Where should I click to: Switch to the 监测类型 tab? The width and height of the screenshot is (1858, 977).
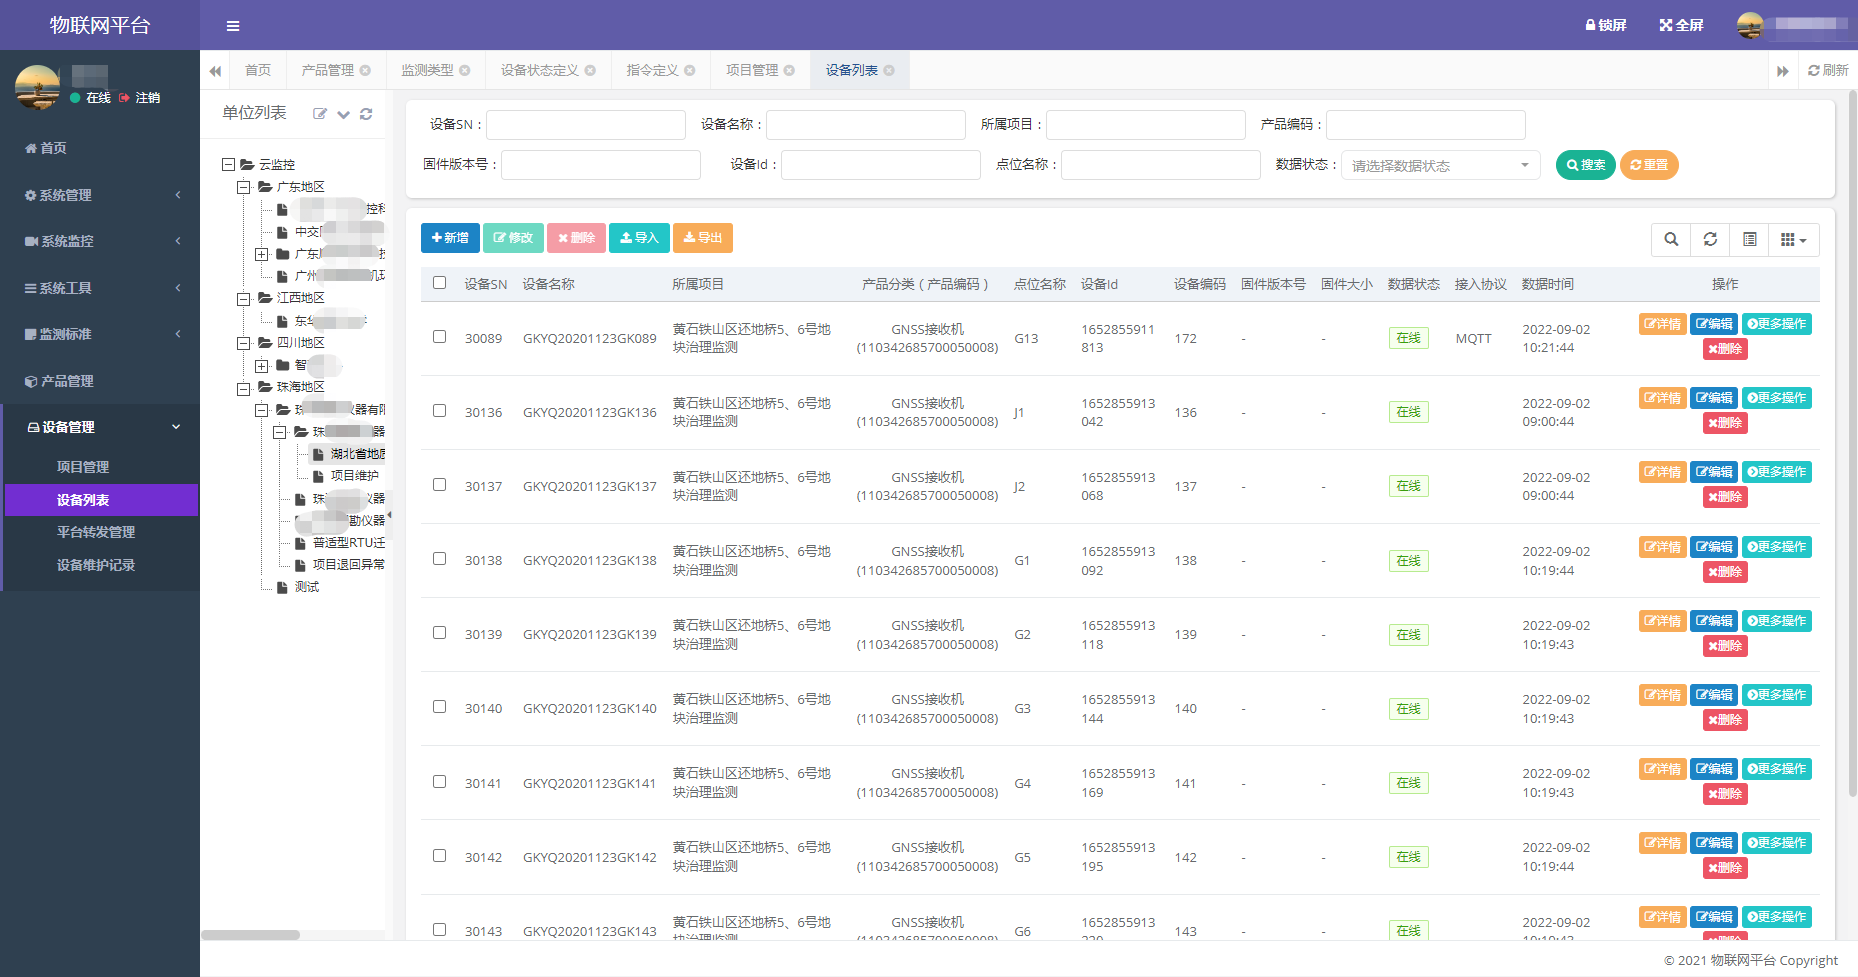tap(427, 70)
